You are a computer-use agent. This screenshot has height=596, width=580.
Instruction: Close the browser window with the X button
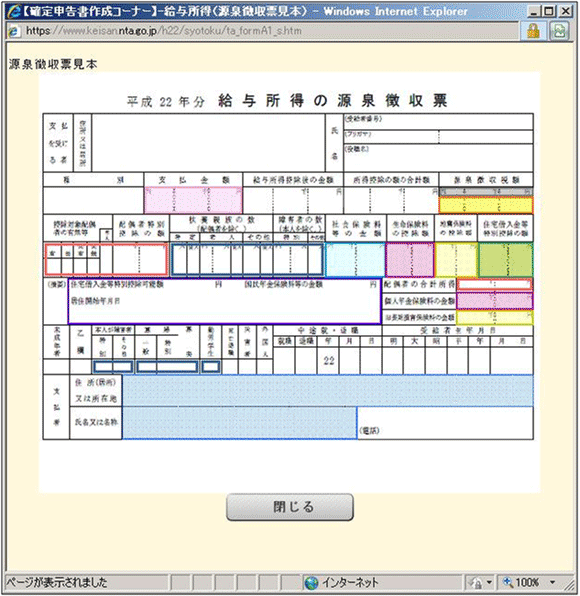pos(566,11)
